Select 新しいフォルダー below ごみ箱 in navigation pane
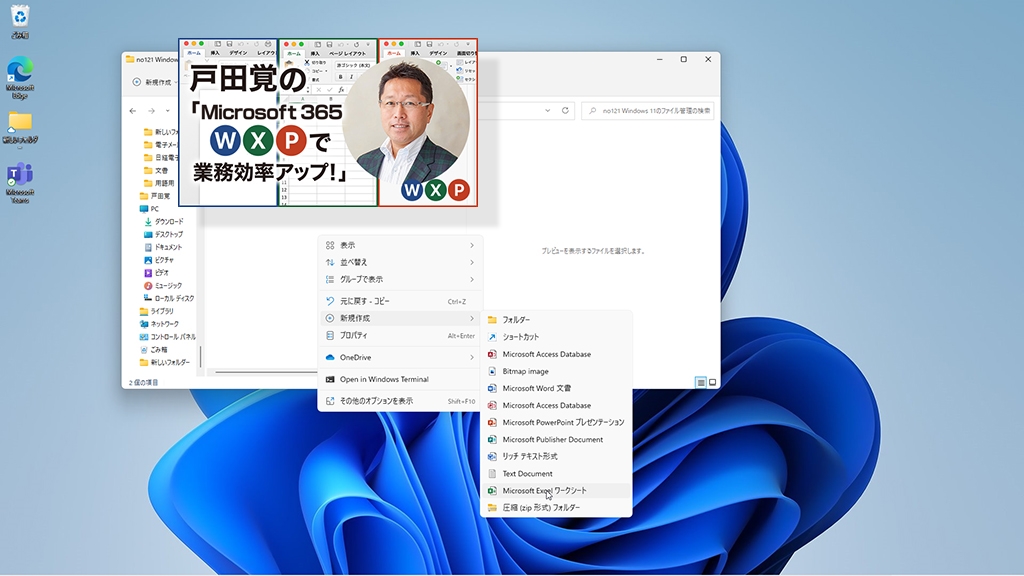The image size is (1024, 576). (165, 362)
